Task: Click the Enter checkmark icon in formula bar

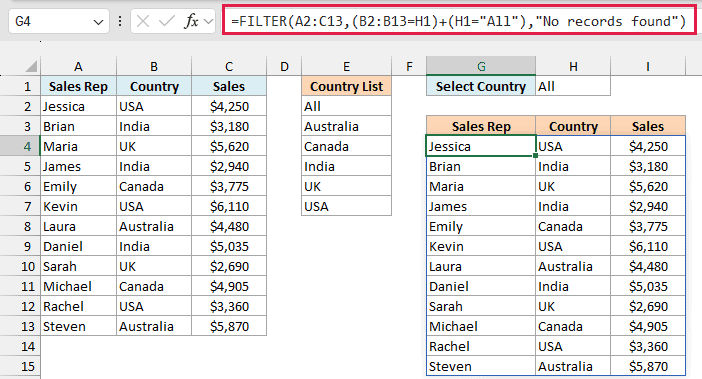Action: click(x=167, y=21)
